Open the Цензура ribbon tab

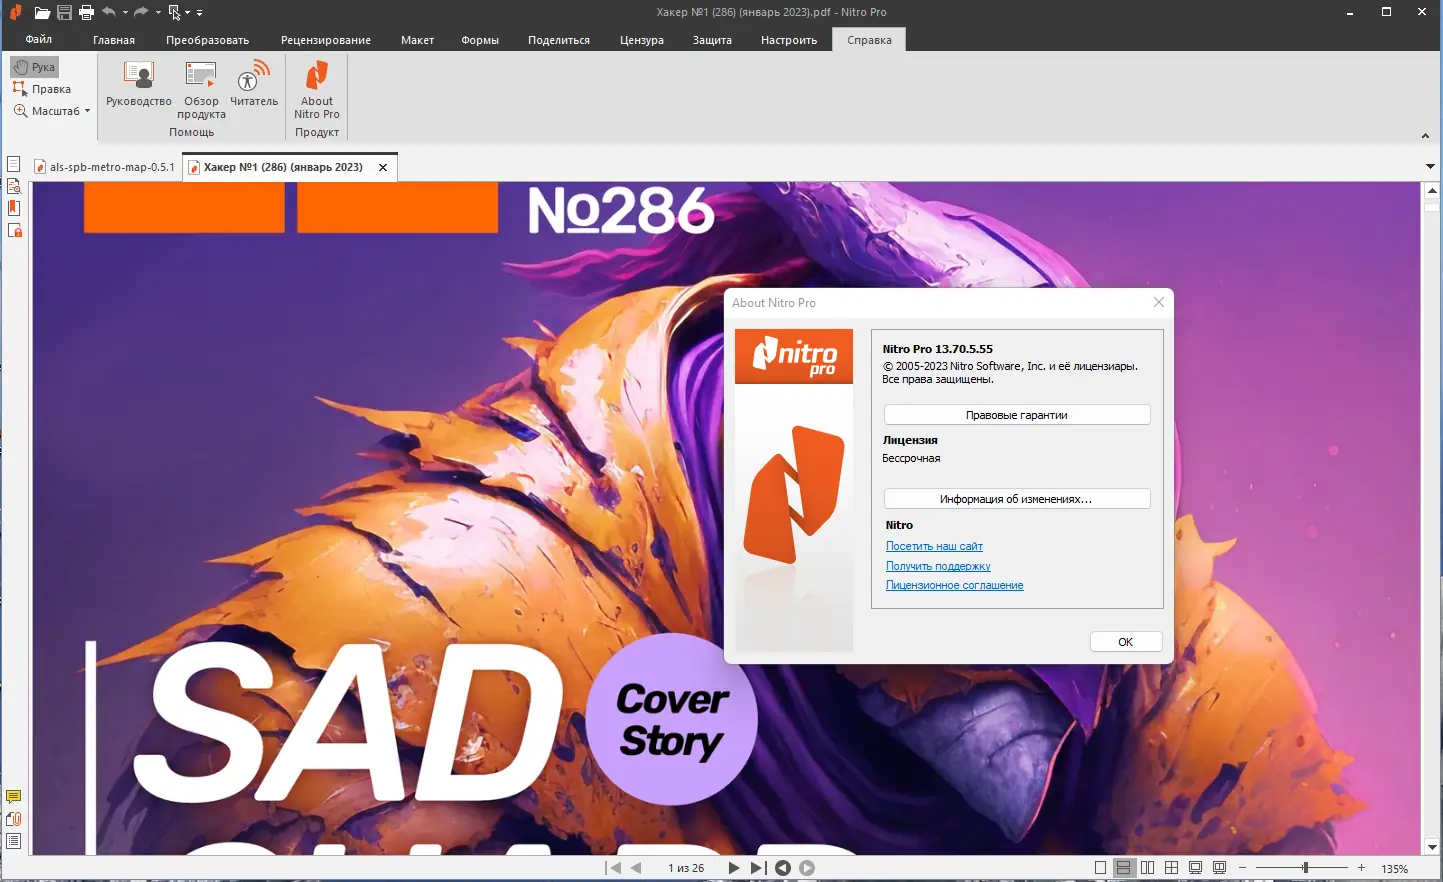click(x=642, y=40)
